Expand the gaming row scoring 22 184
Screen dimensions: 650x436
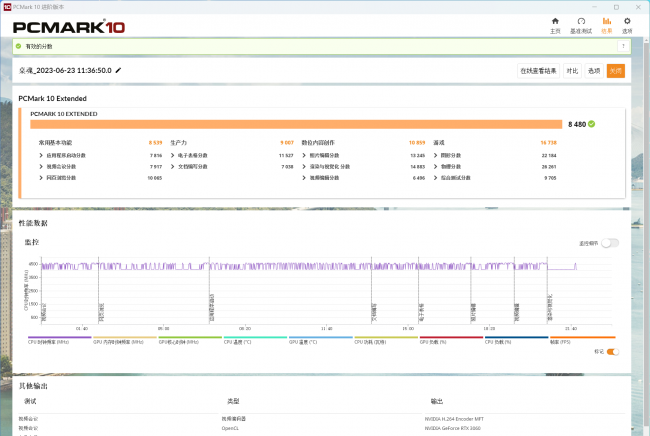[435, 155]
